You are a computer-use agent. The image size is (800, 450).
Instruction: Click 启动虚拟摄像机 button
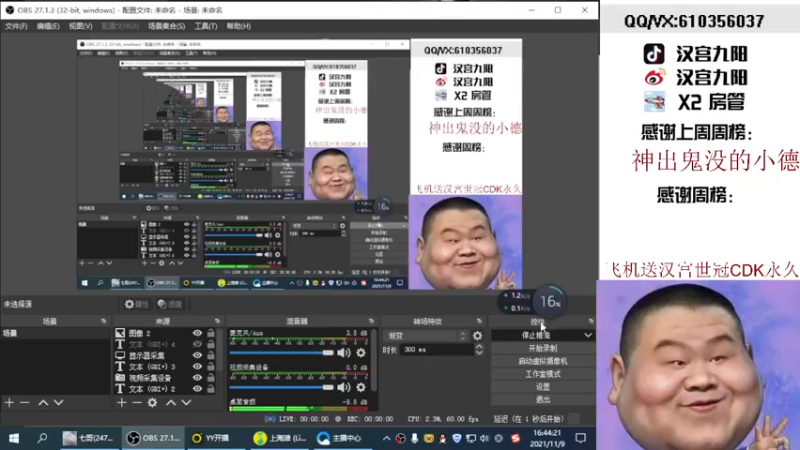[x=543, y=361]
